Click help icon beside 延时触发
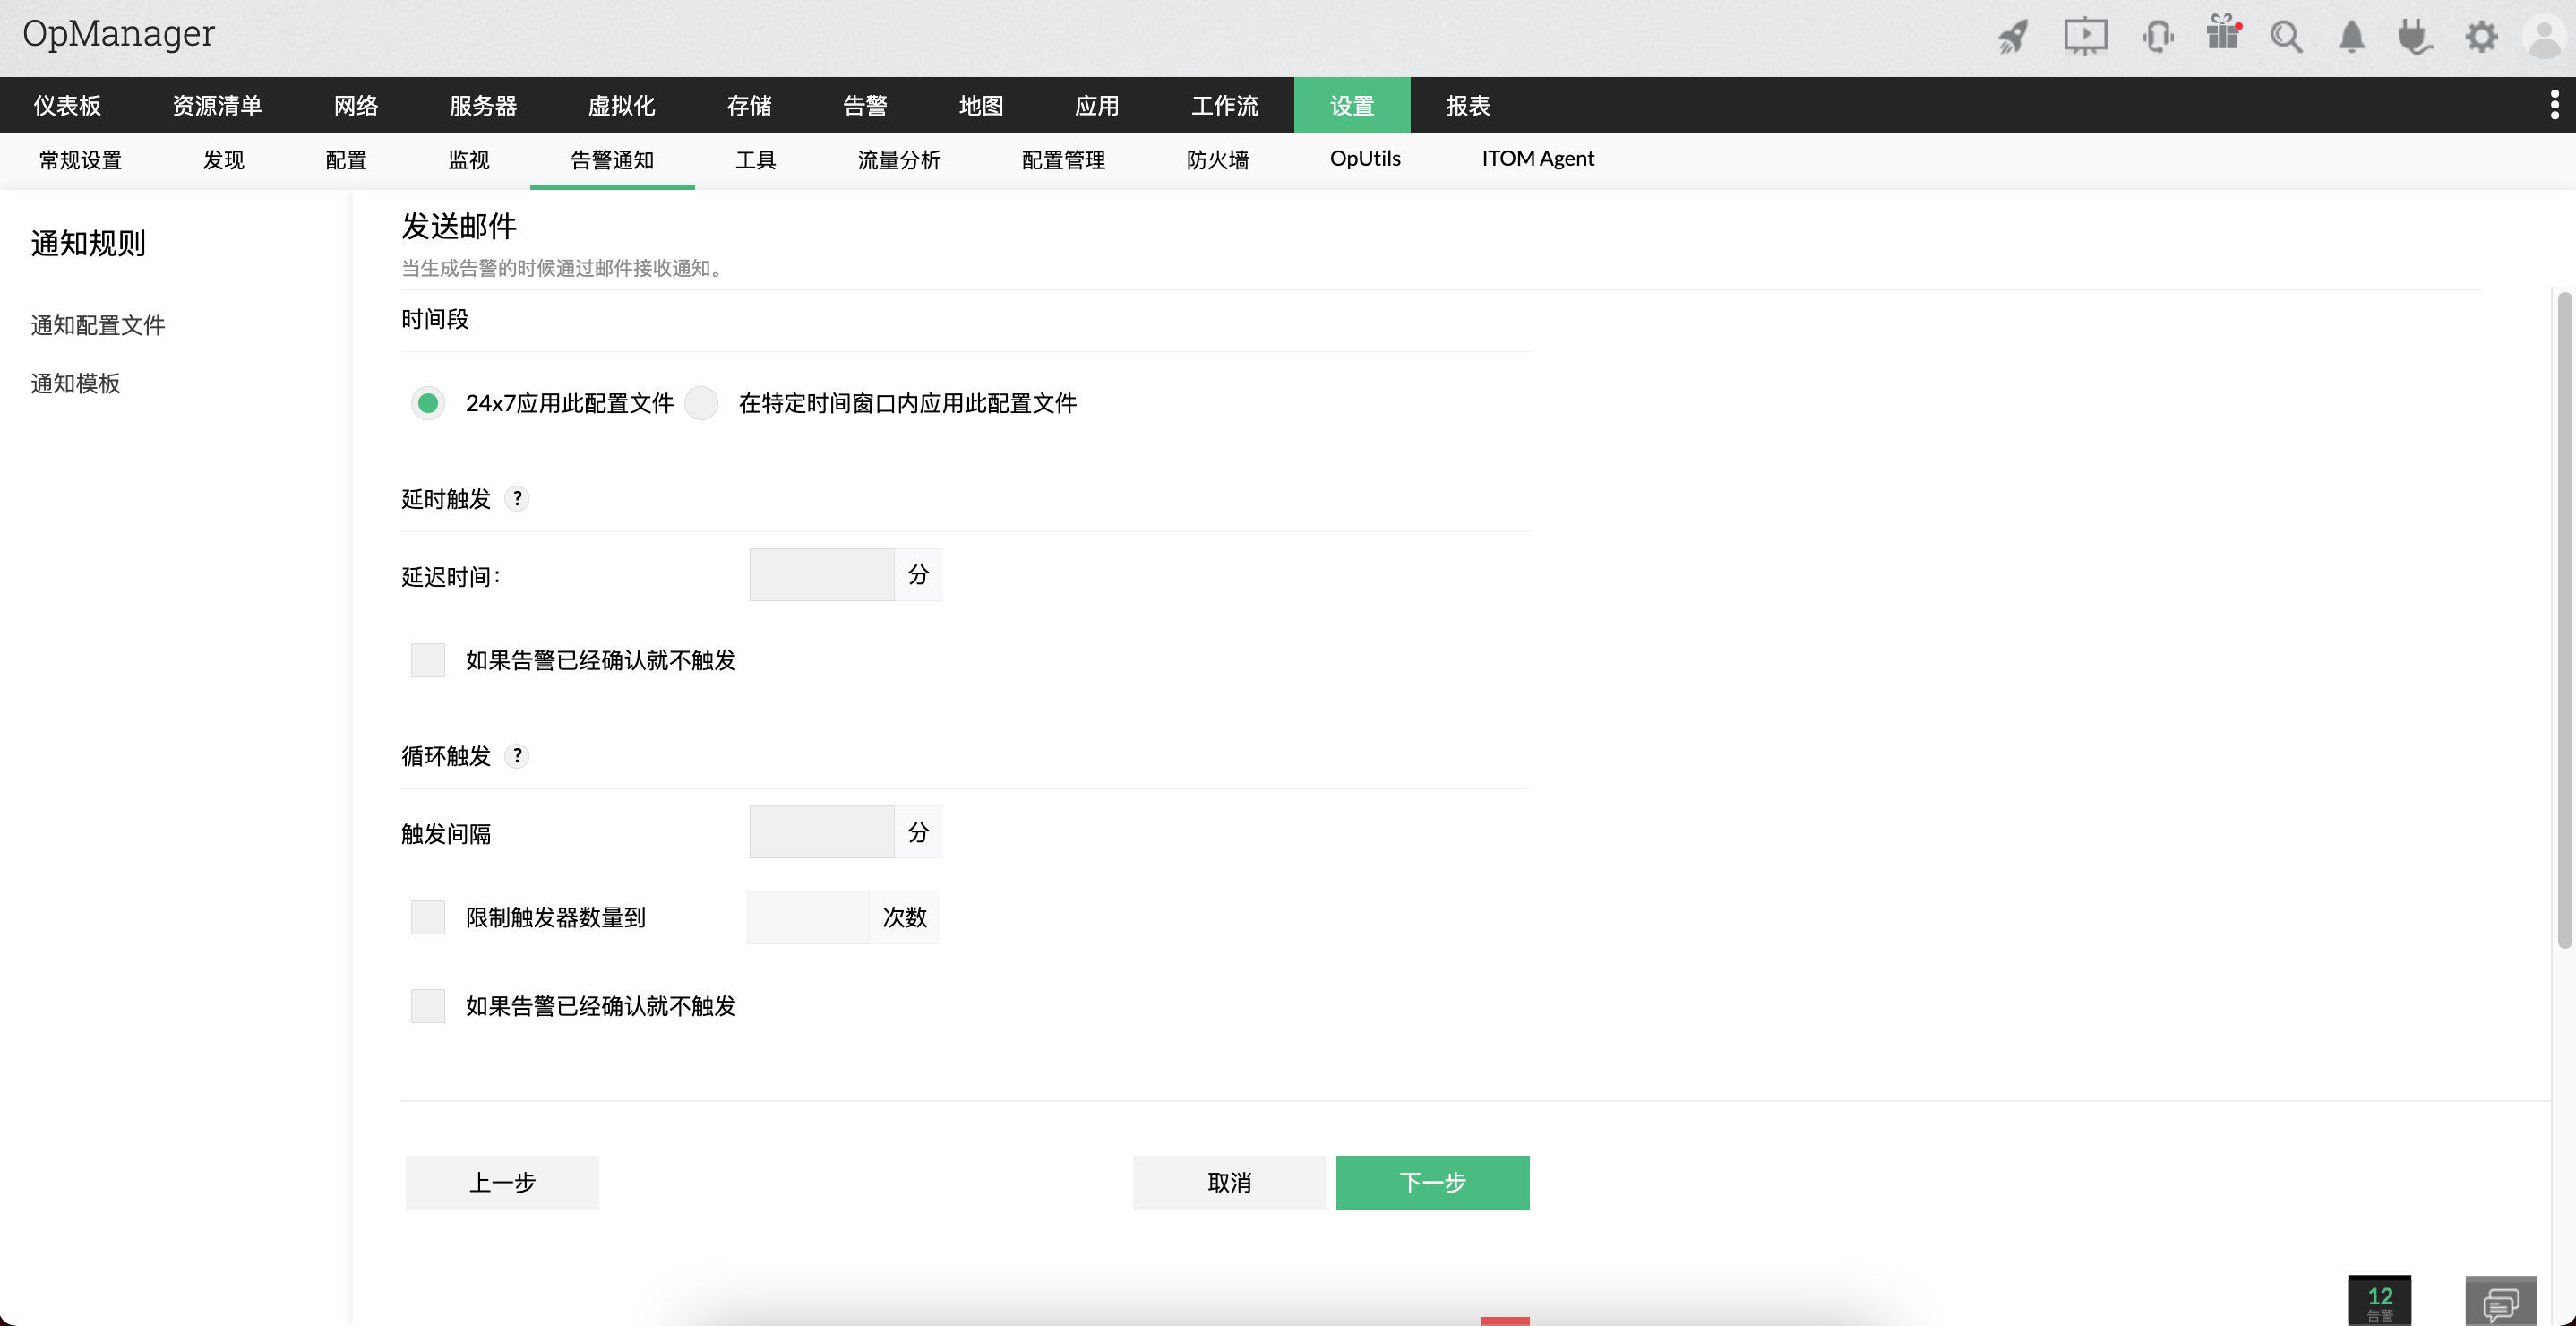Viewport: 2576px width, 1326px height. coord(517,498)
